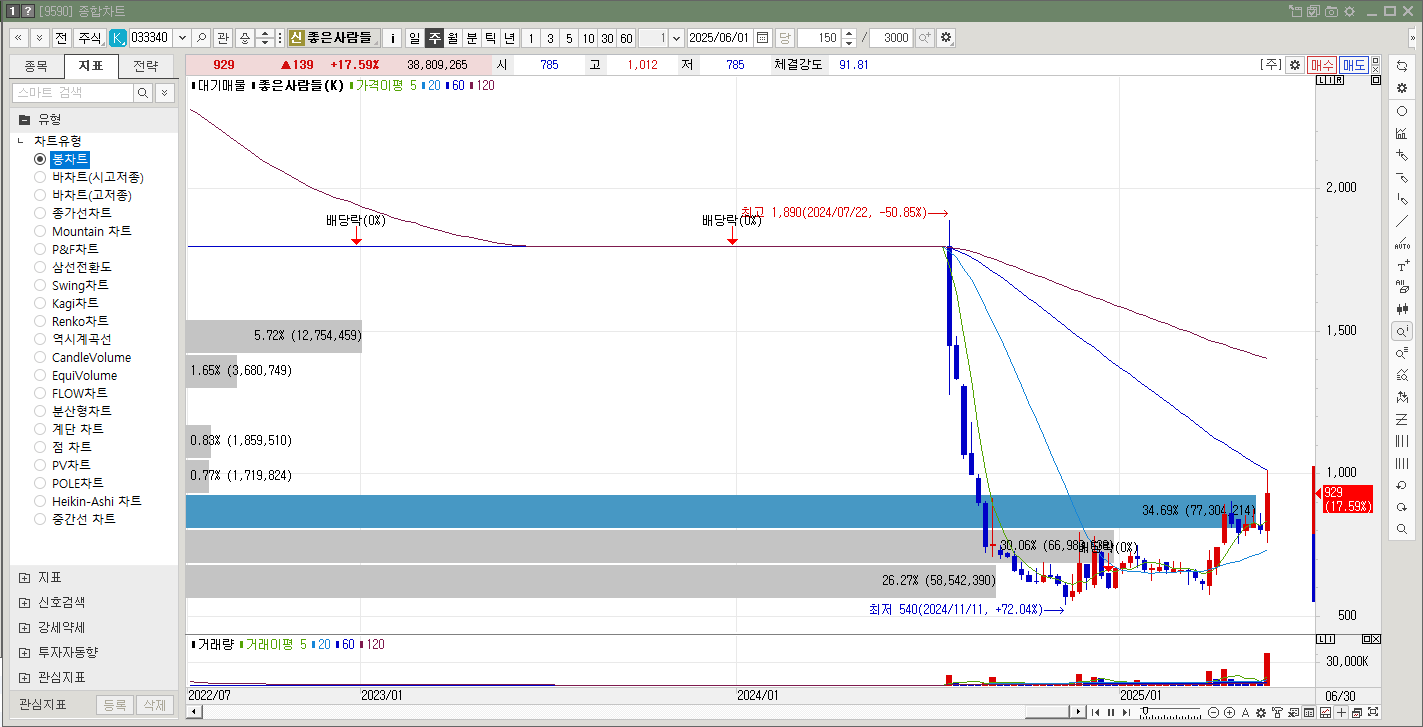
Task: Expand the 지표 tree section
Action: pyautogui.click(x=24, y=578)
